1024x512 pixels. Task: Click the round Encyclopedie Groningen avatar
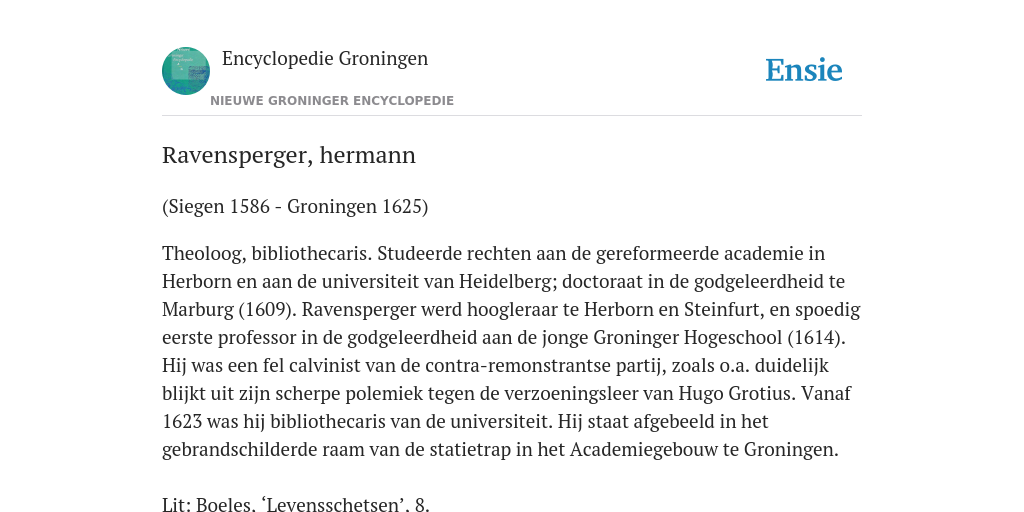point(186,71)
